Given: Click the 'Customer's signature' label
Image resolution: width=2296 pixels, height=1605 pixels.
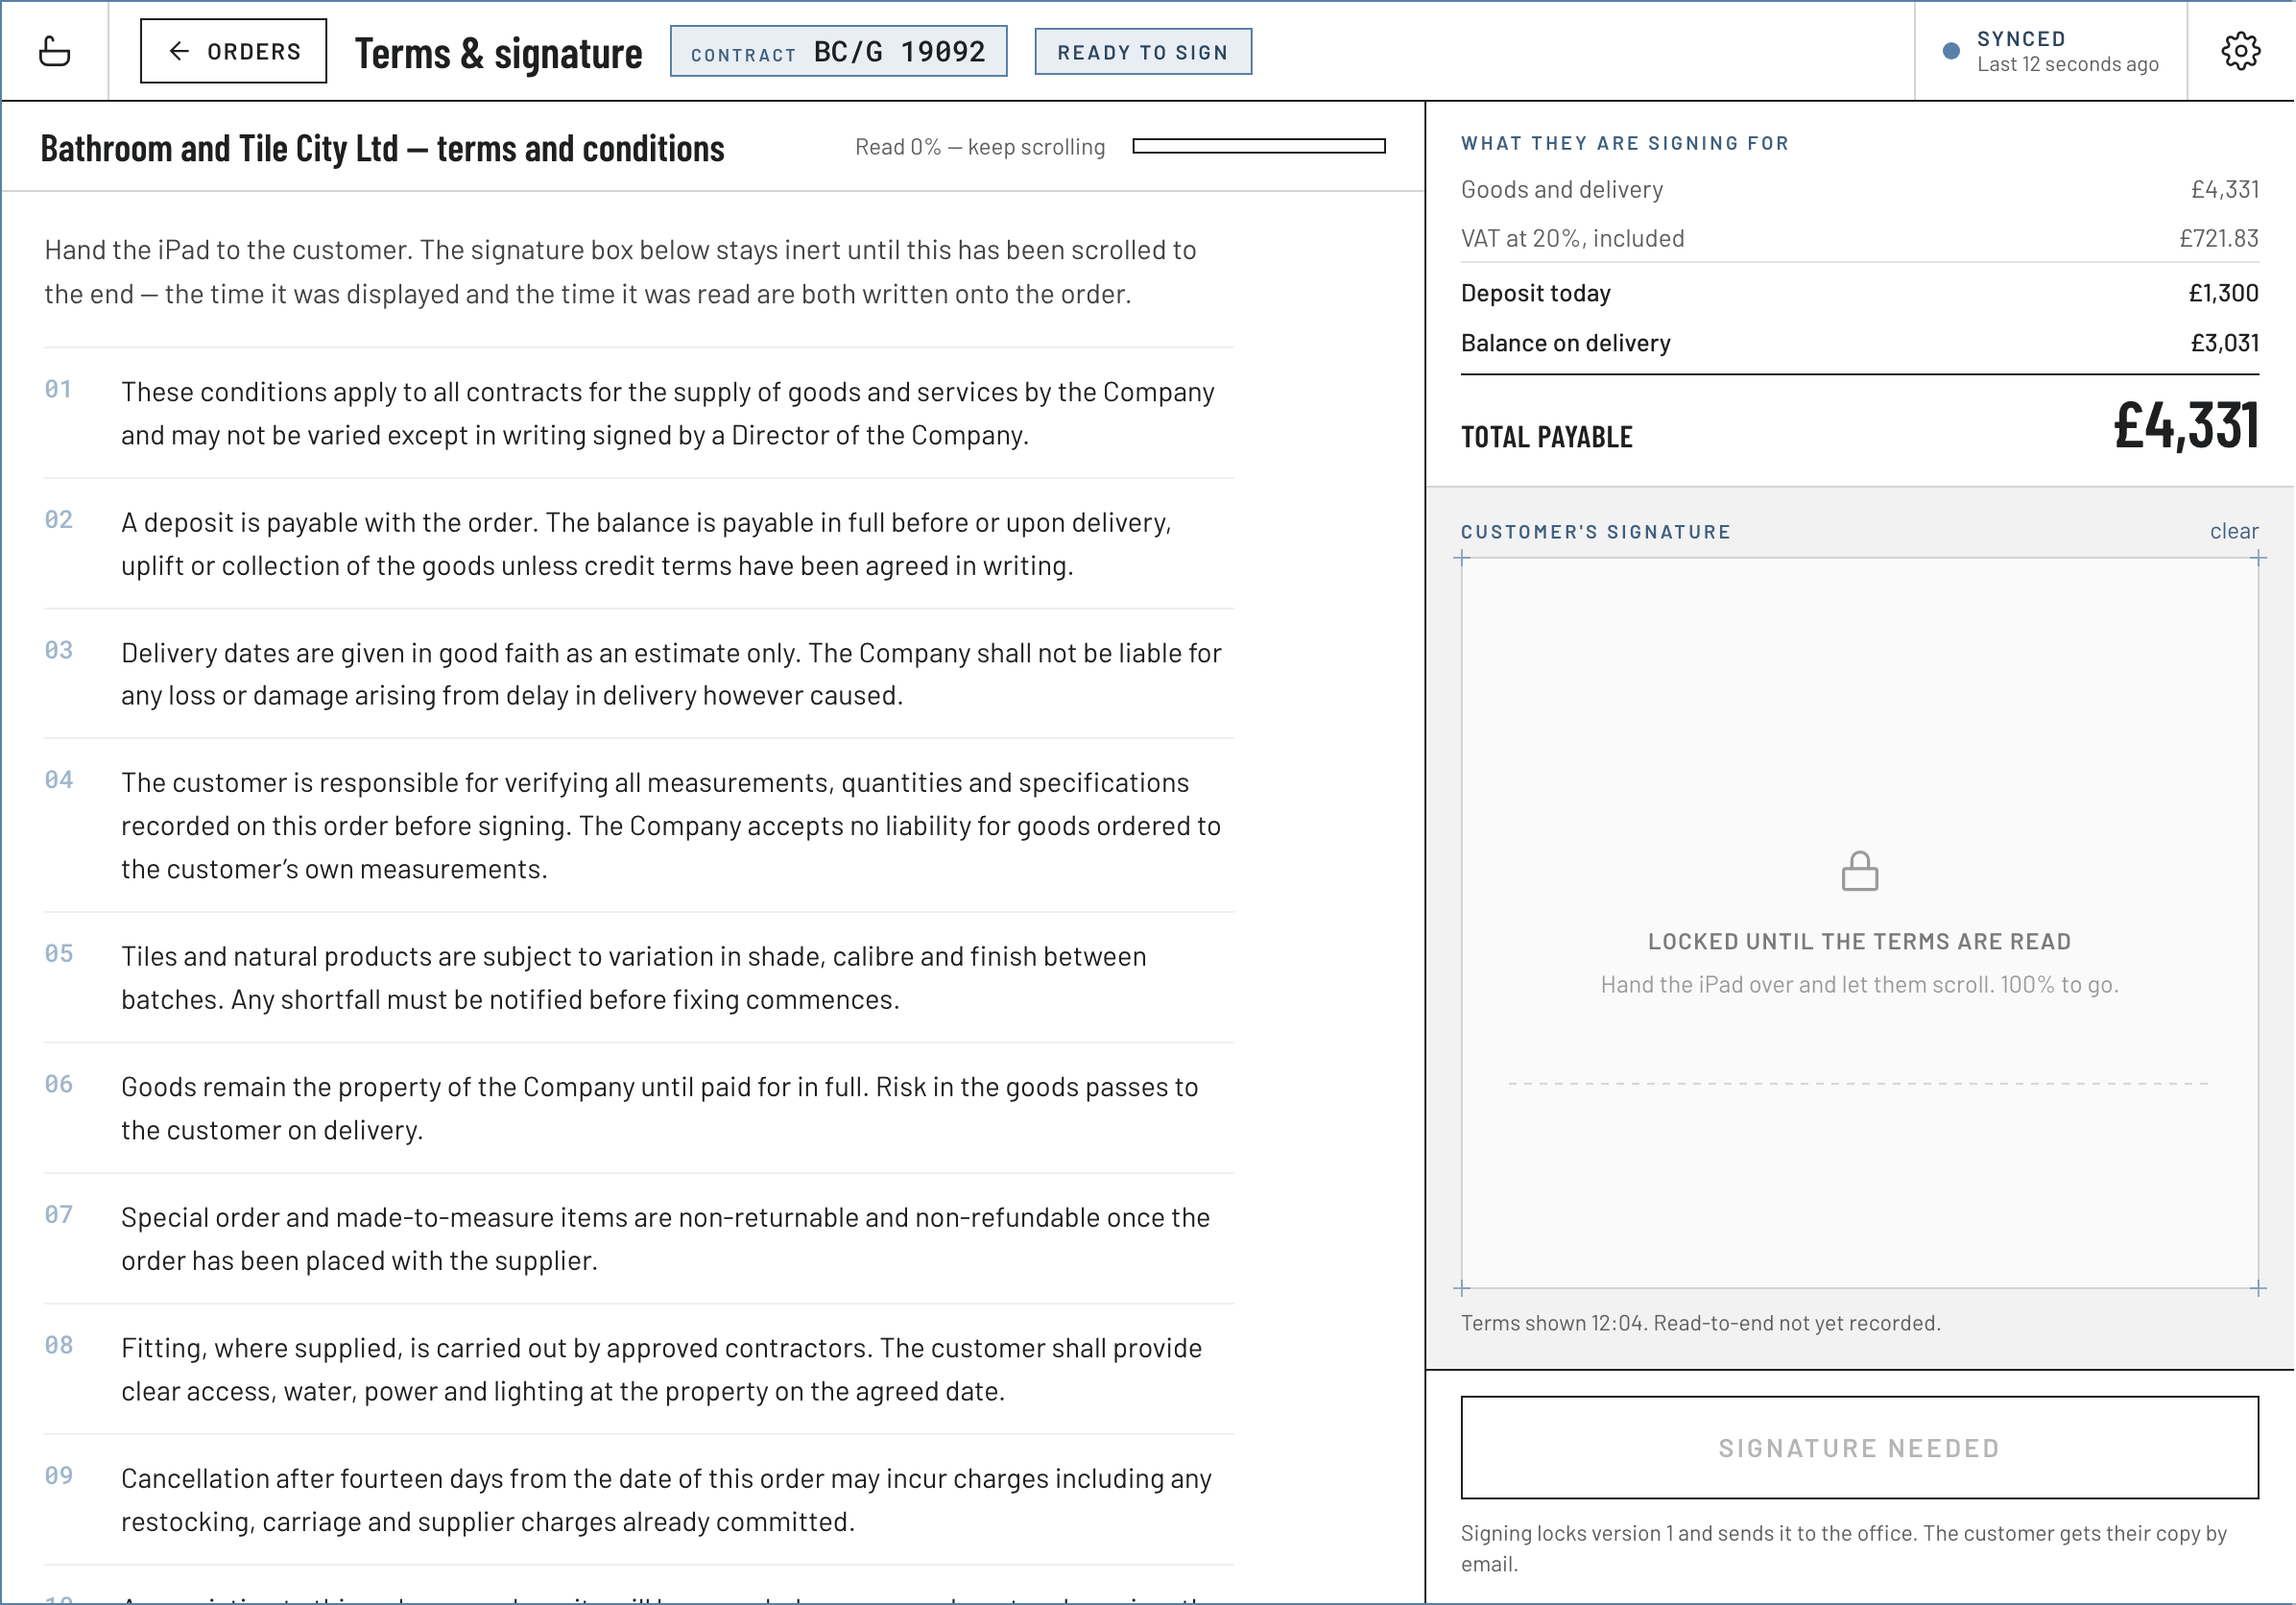Looking at the screenshot, I should point(1596,532).
